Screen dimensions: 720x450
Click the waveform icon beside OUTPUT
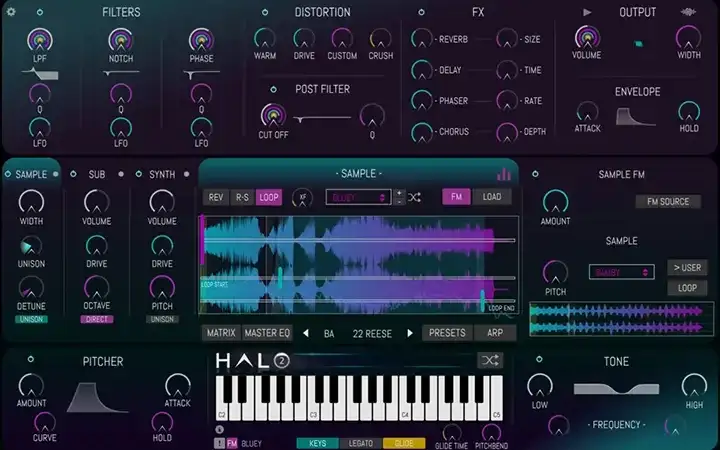tap(688, 12)
